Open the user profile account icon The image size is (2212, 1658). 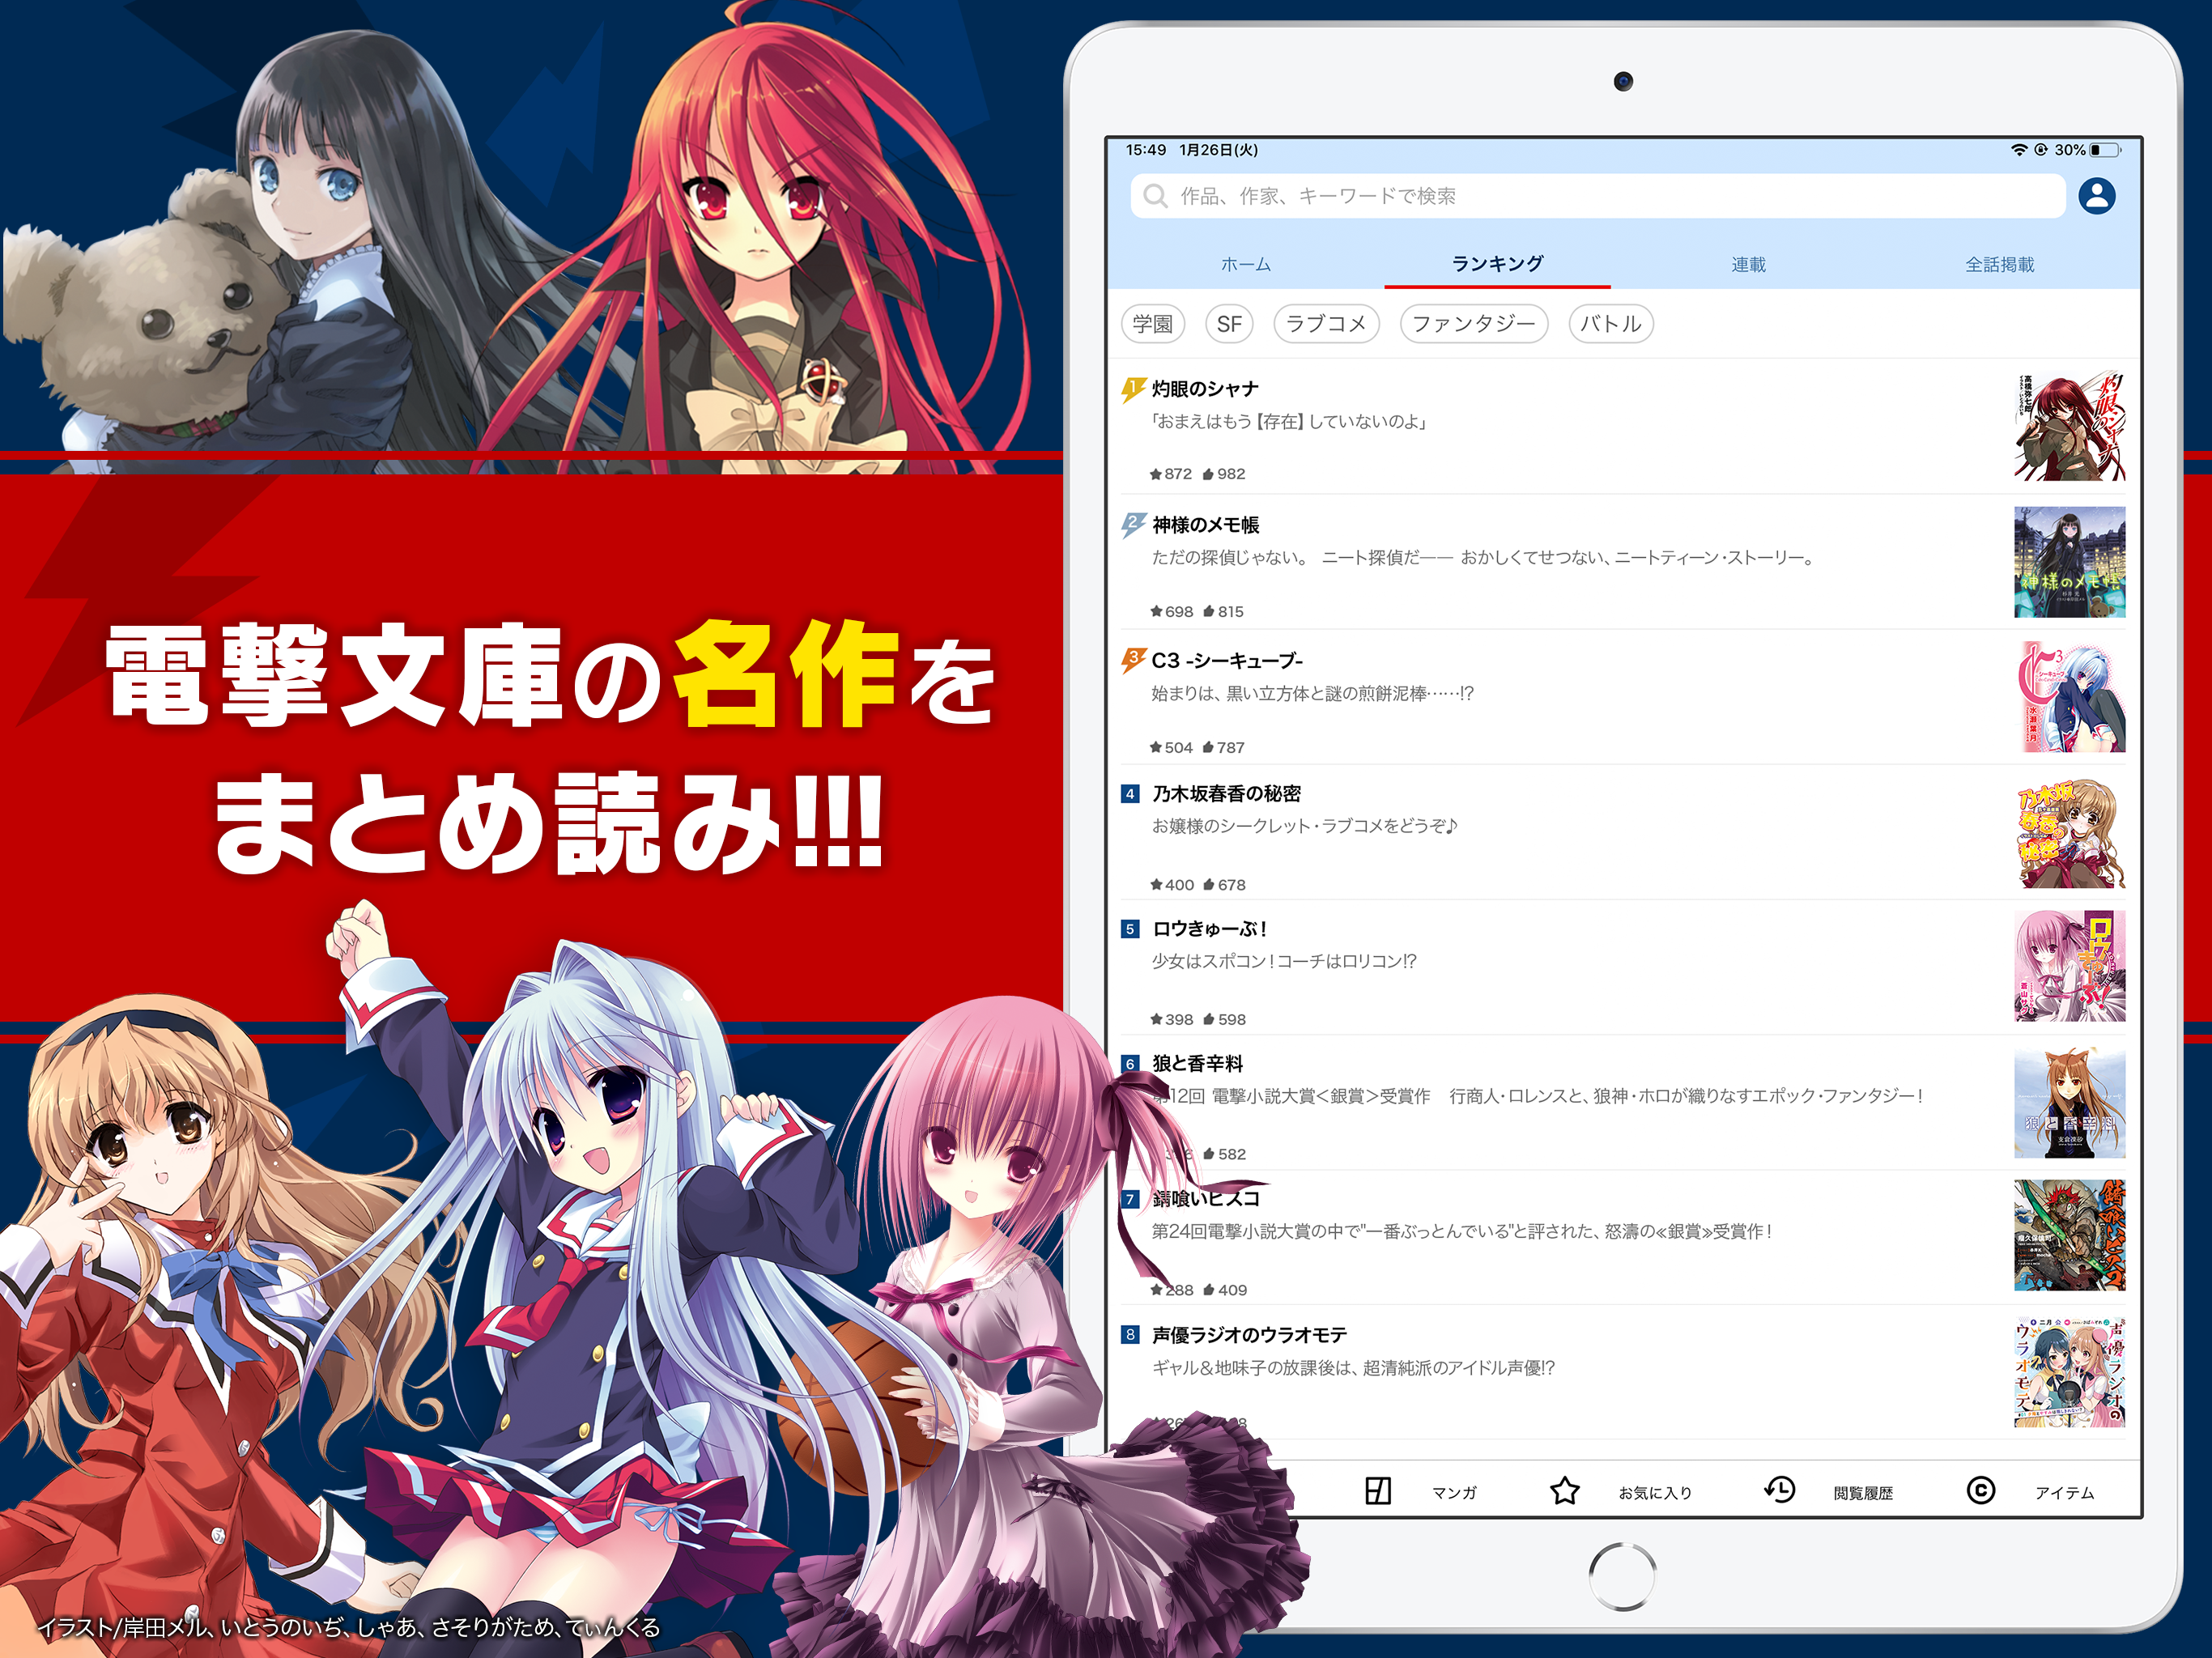2096,196
